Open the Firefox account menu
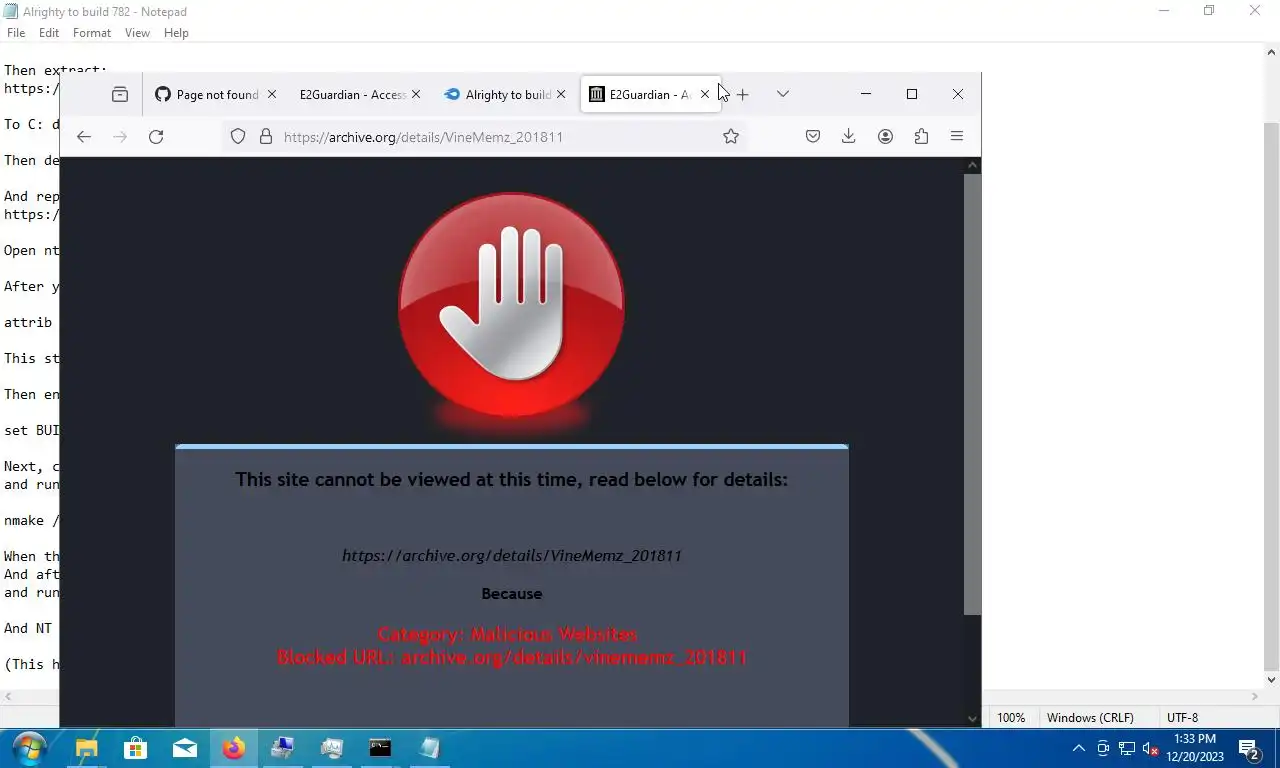Screen dimensions: 1280x768 885,137
